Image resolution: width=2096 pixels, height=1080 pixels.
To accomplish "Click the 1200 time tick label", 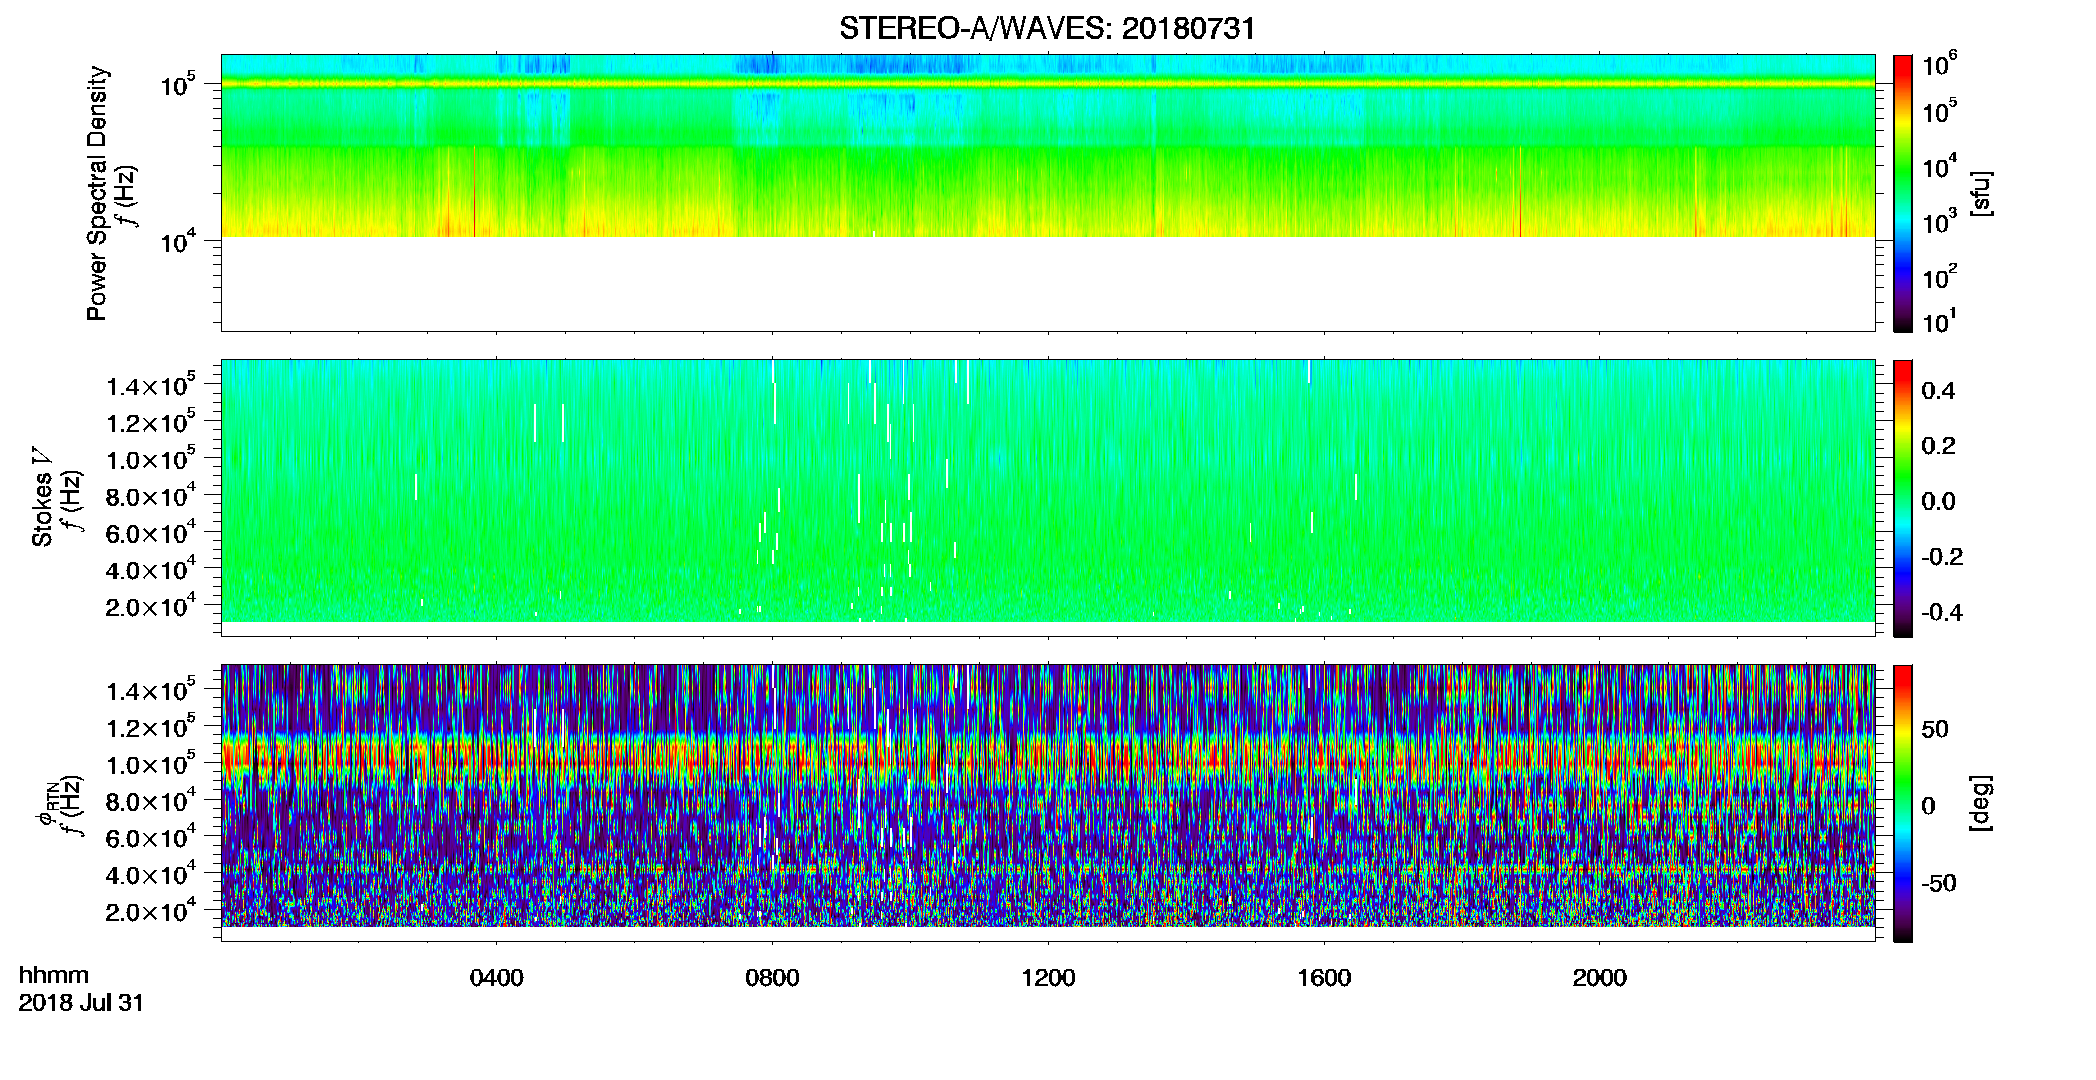I will (1048, 978).
